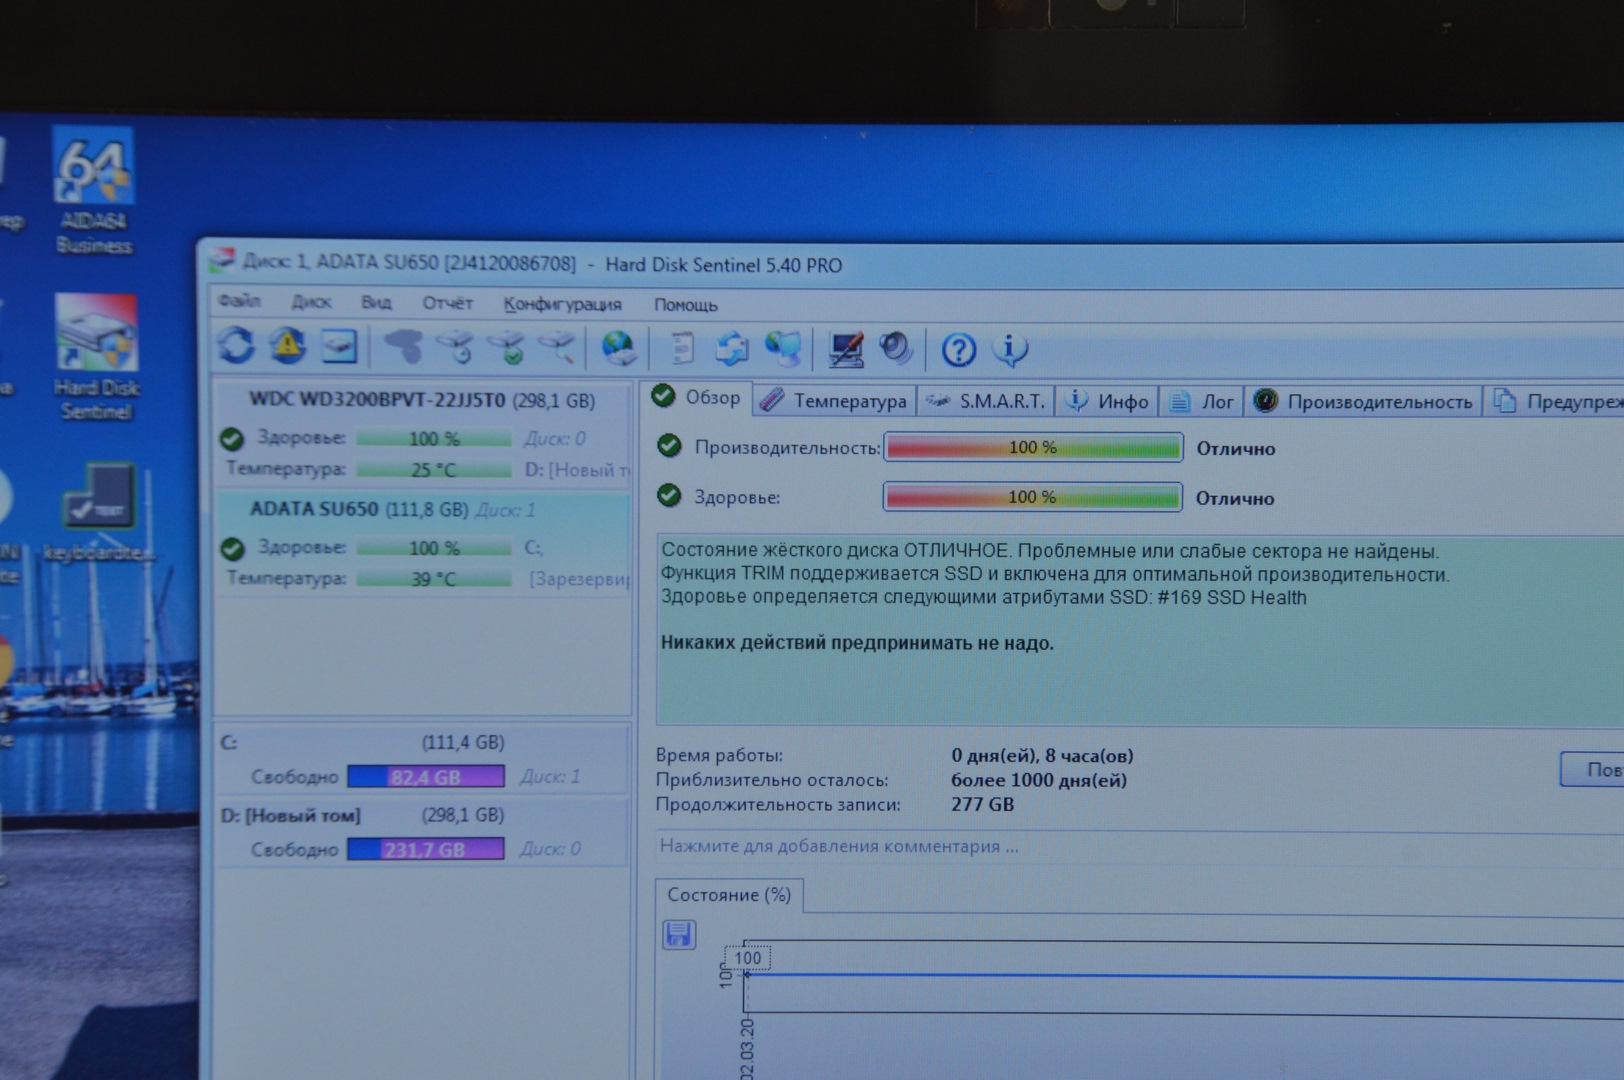Image resolution: width=1624 pixels, height=1080 pixels.
Task: Click the Здоровье 100 % bar in overview
Action: tap(1033, 497)
